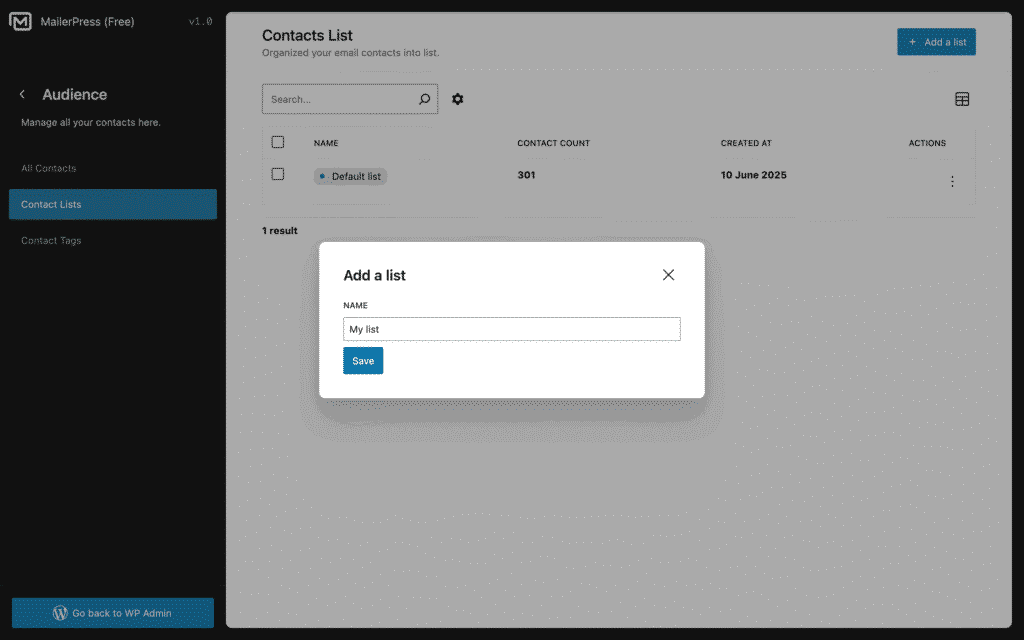Open the Default list actions menu
Screen dimensions: 1024x640
(x=951, y=181)
